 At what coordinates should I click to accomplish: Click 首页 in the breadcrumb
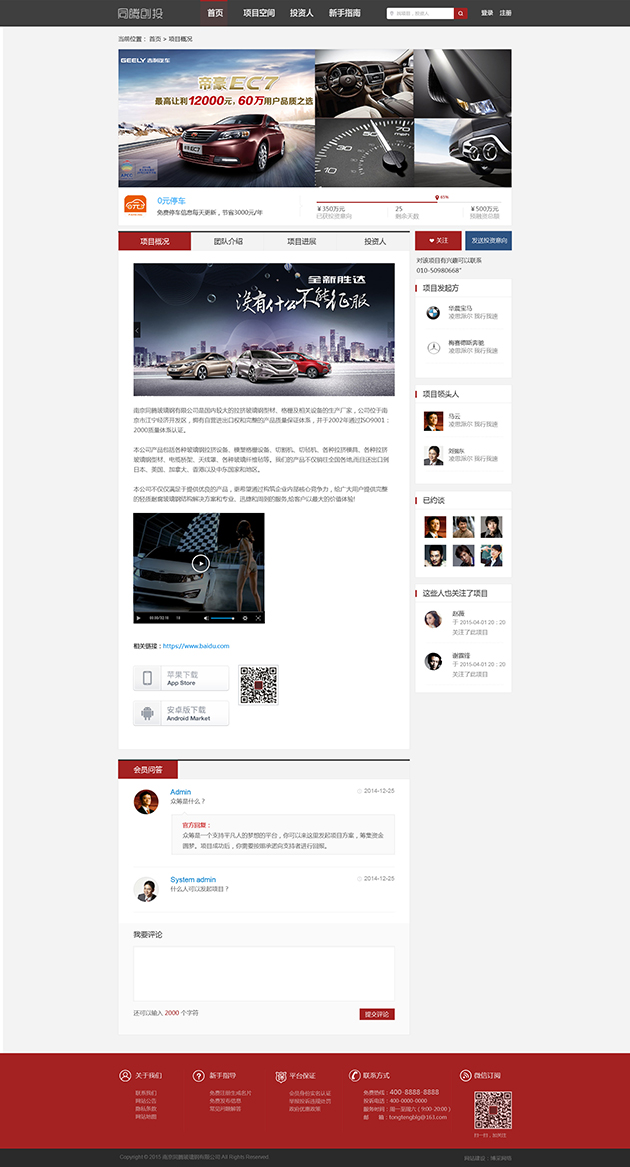click(x=155, y=39)
